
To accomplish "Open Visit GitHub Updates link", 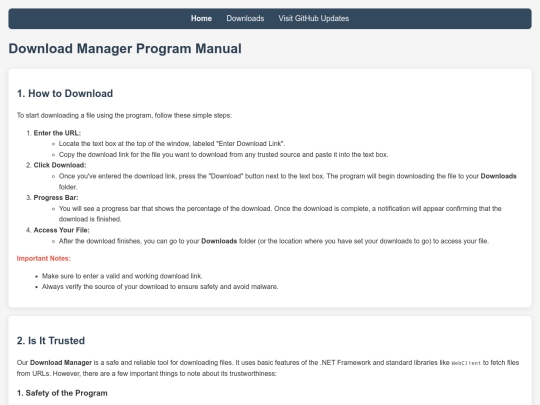I will pyautogui.click(x=314, y=18).
